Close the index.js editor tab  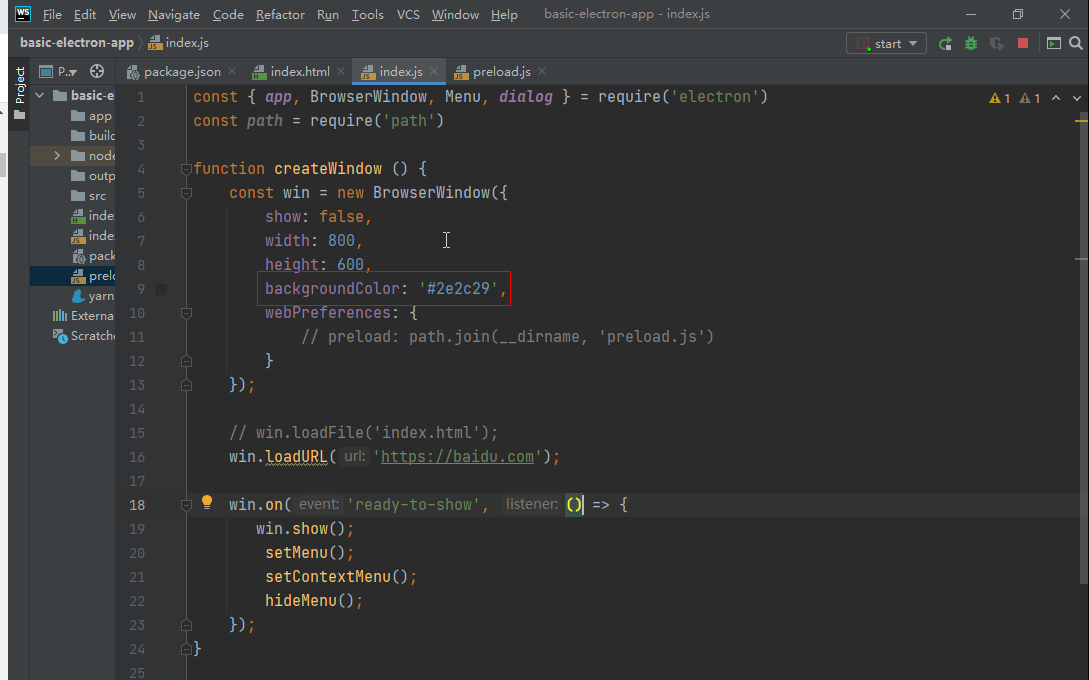point(434,72)
